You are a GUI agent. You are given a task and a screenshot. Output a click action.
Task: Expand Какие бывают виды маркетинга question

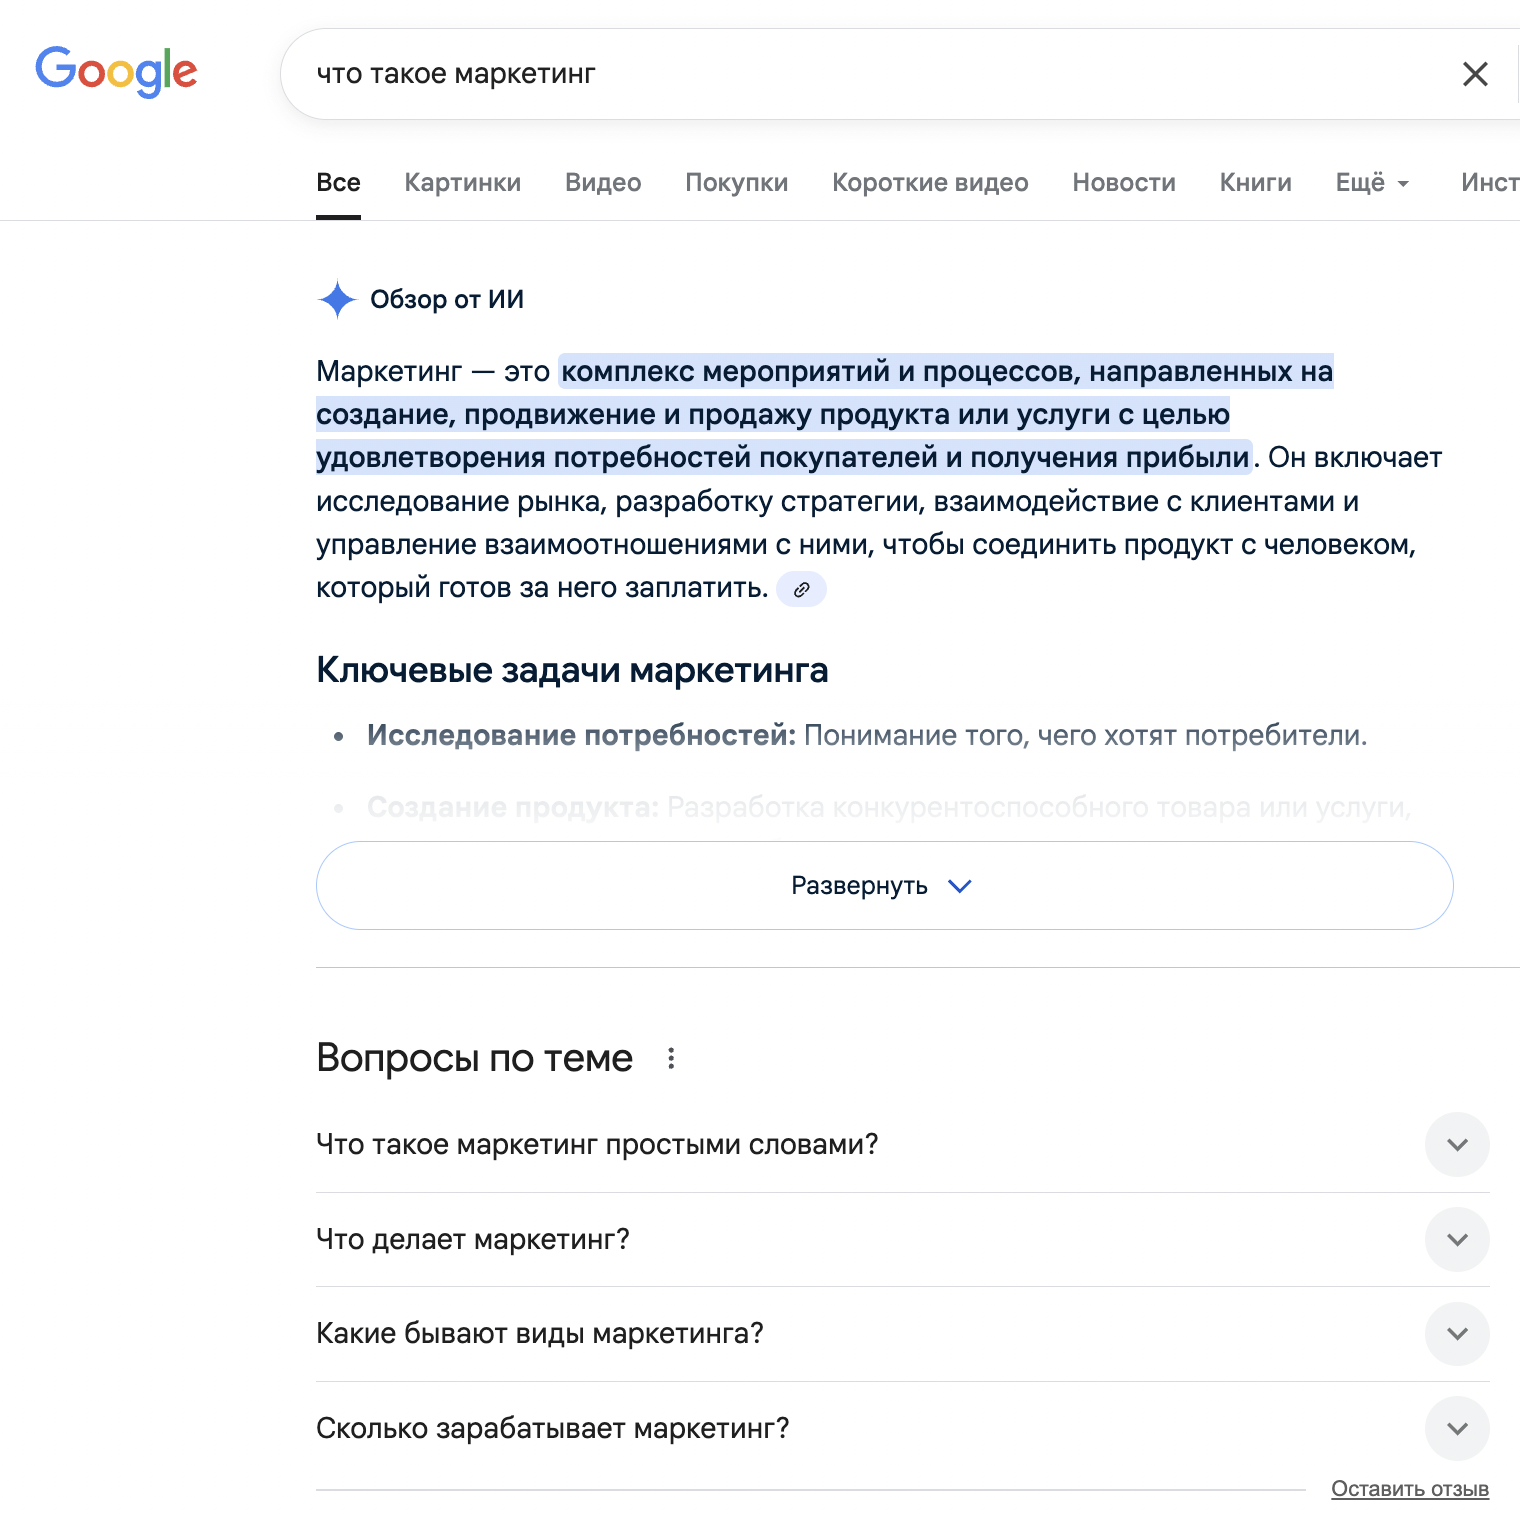coord(1457,1333)
